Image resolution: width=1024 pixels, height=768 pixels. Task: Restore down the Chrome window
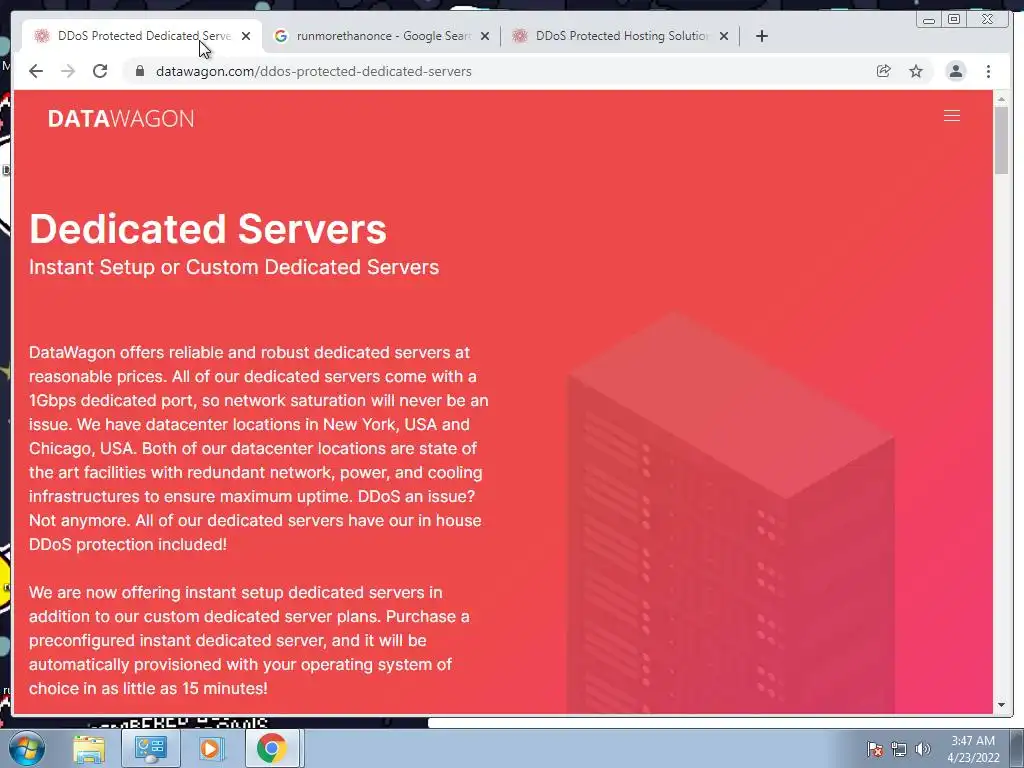tap(954, 20)
